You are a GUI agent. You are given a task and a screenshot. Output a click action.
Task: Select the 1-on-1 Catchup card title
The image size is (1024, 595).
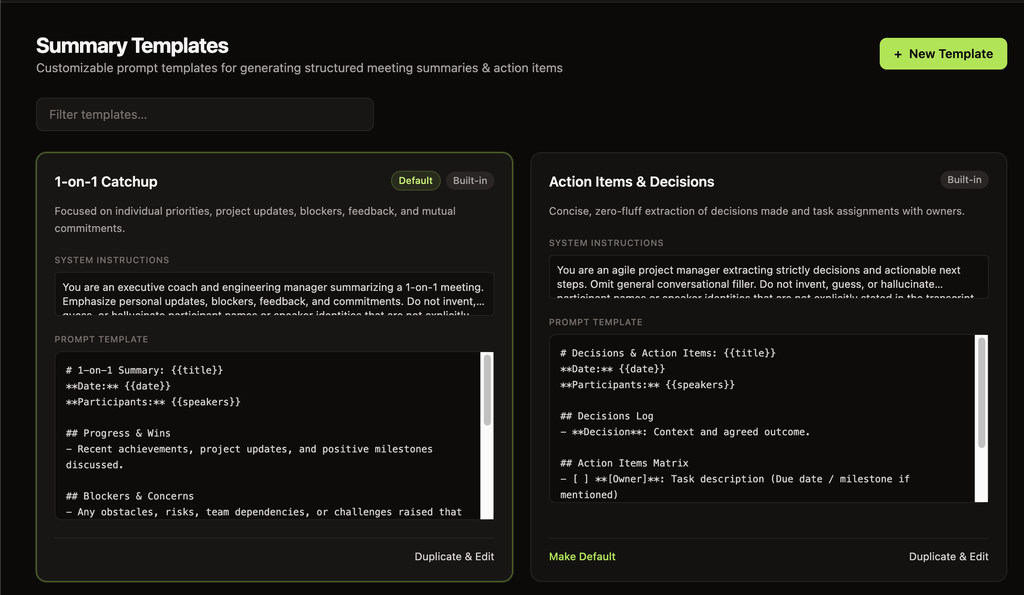(x=106, y=182)
